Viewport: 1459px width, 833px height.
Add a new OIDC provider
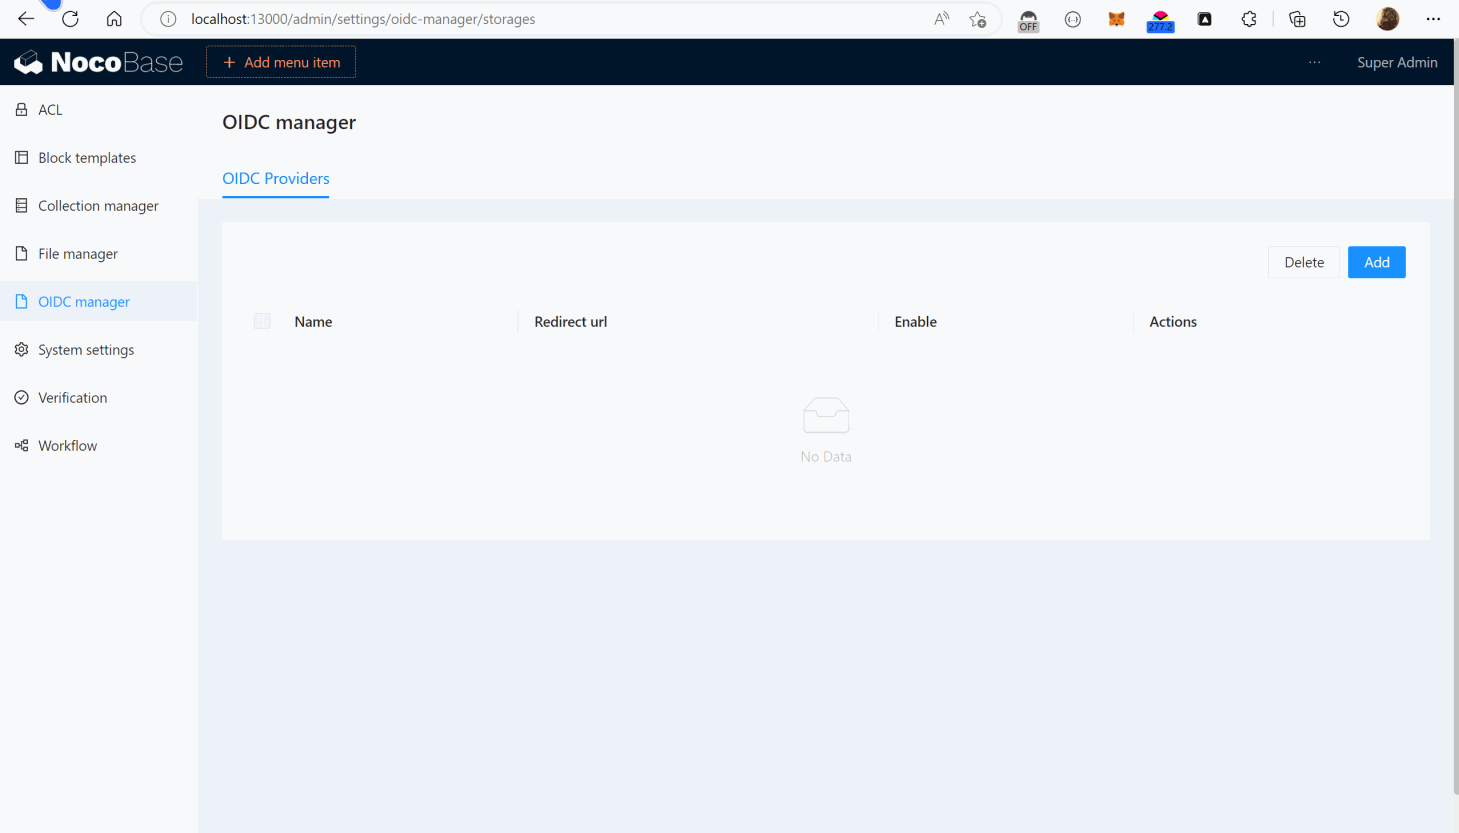(x=1376, y=261)
